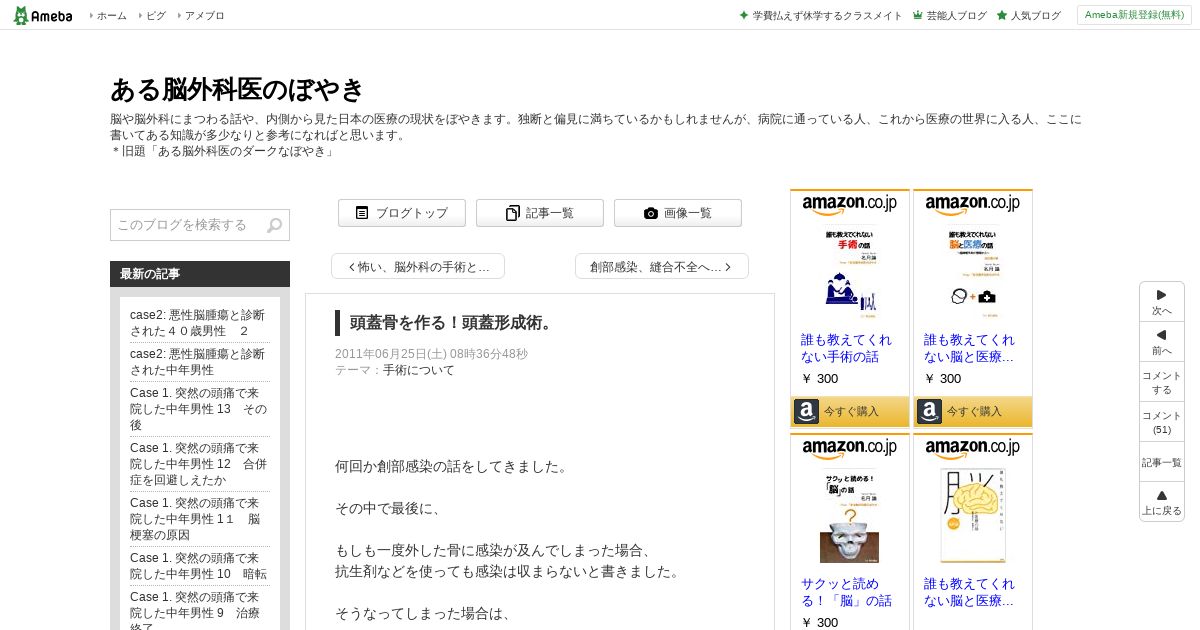The image size is (1200, 630).
Task: Open the ブログトップ button
Action: pyautogui.click(x=401, y=213)
